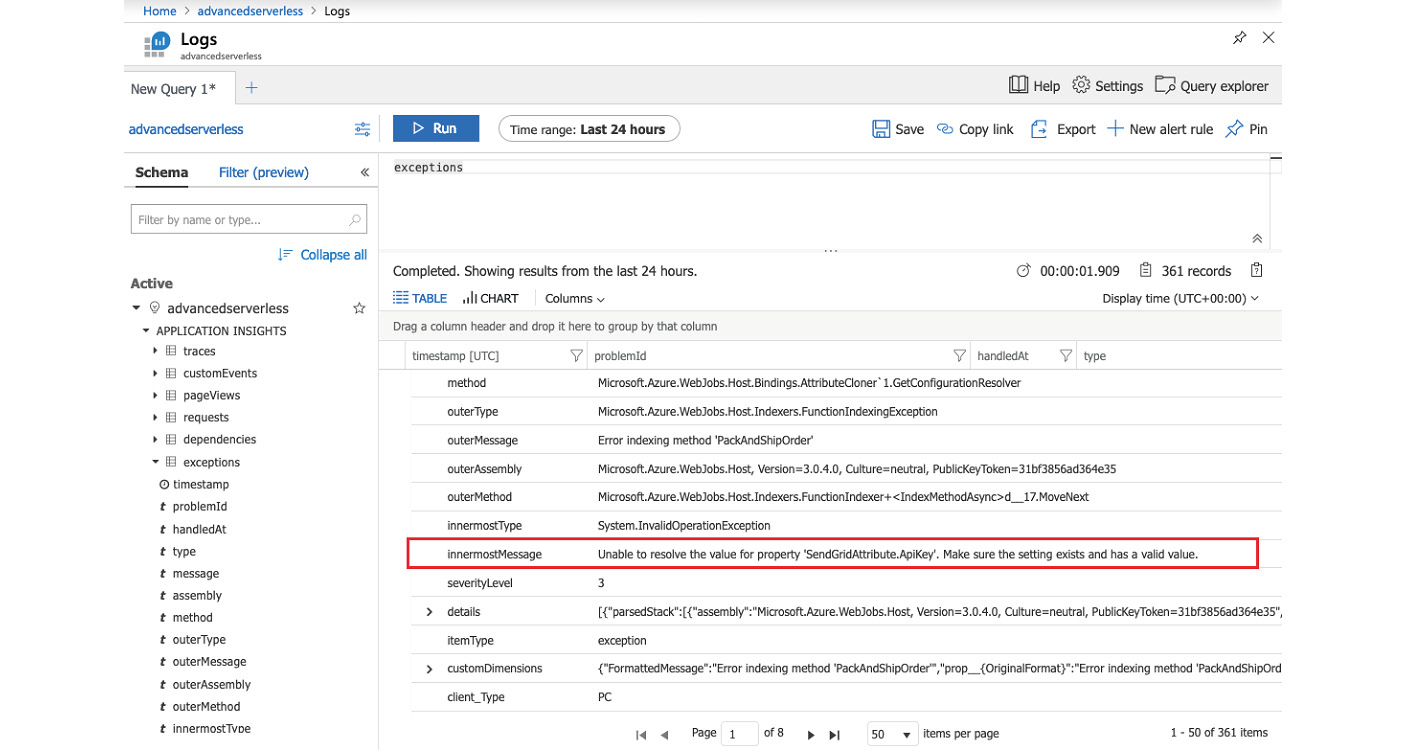Expand the details row
Image resolution: width=1406 pixels, height=750 pixels.
[430, 611]
